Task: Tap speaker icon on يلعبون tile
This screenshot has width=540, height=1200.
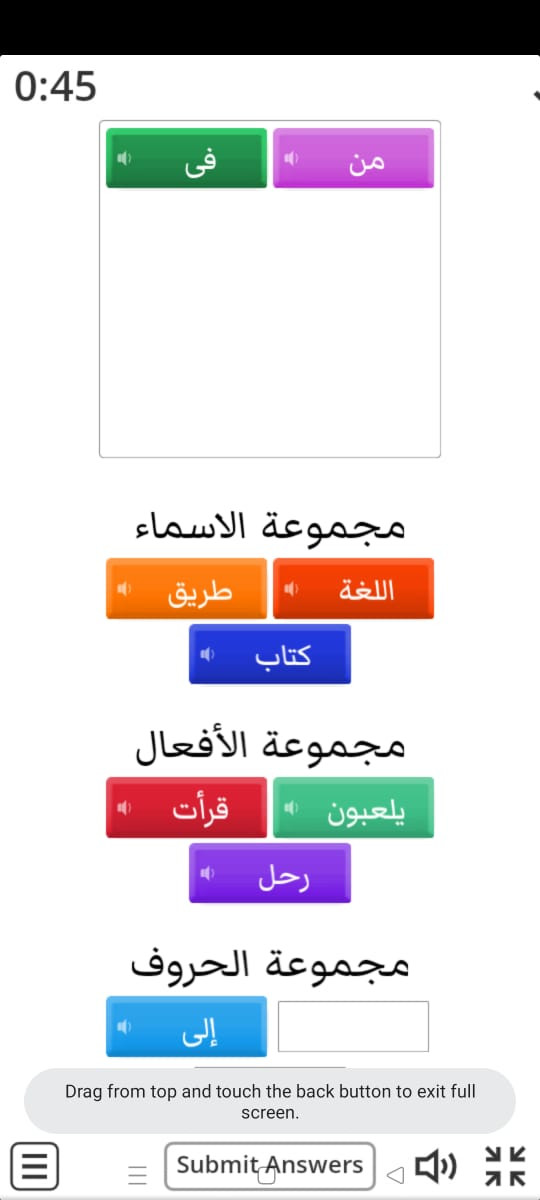Action: click(289, 807)
